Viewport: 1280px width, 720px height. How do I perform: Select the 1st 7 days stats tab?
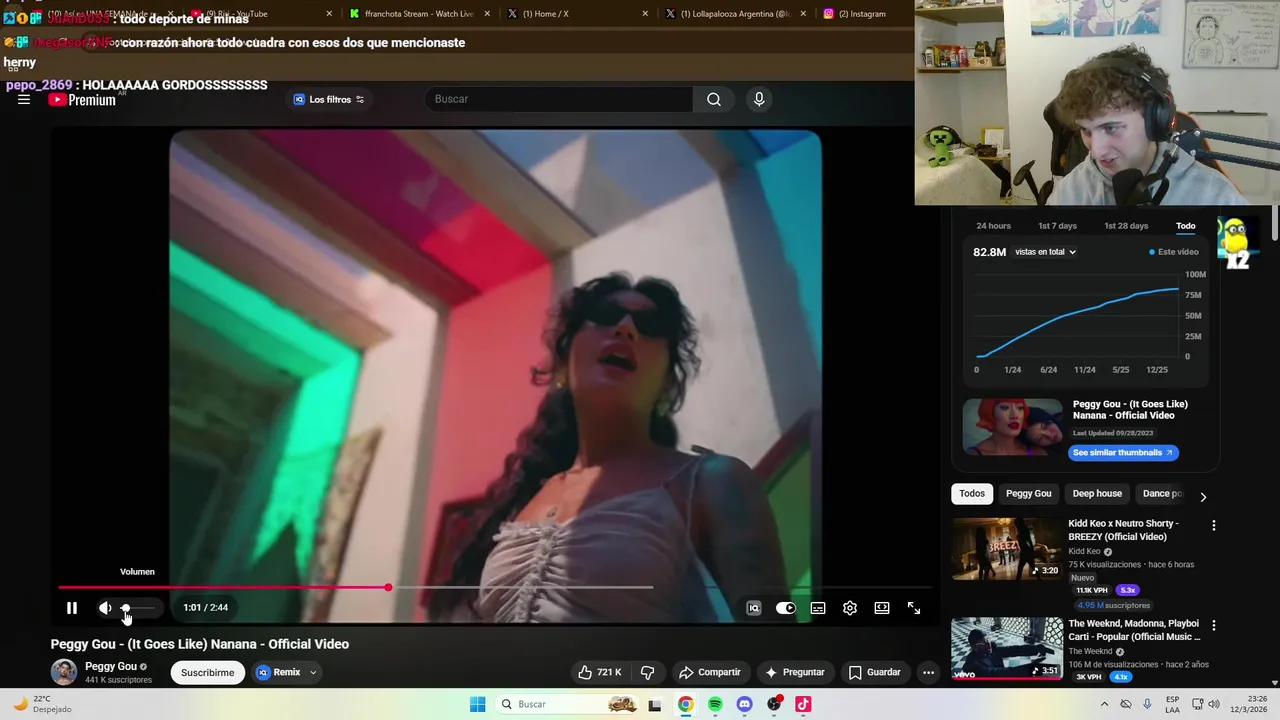pos(1057,226)
